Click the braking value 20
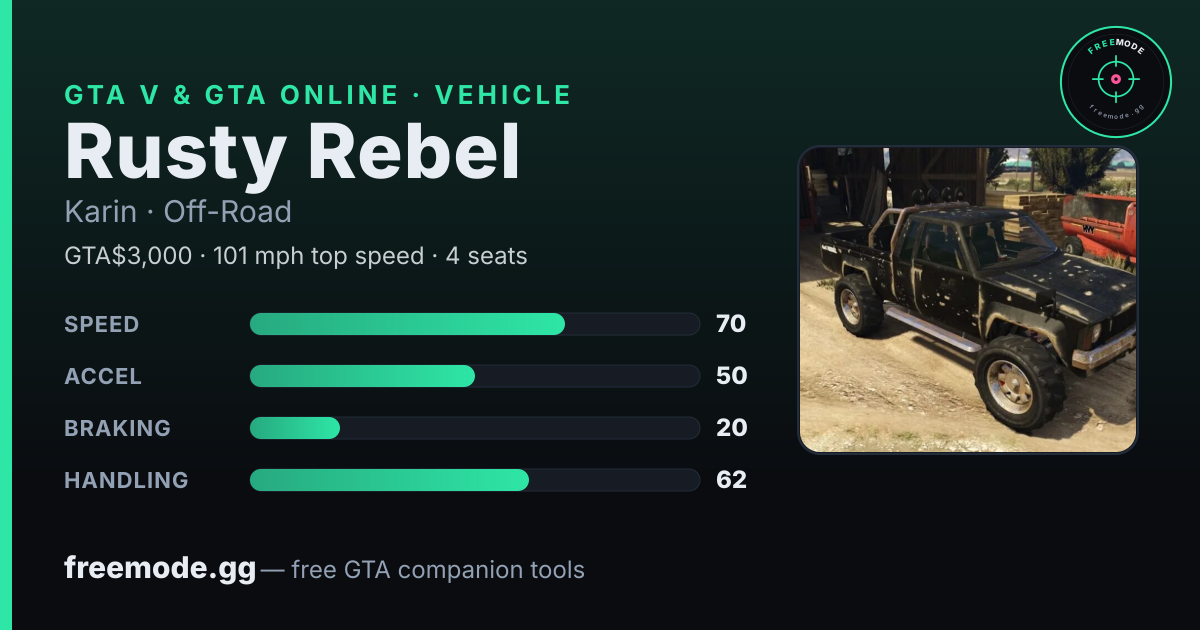This screenshot has width=1200, height=630. 731,428
